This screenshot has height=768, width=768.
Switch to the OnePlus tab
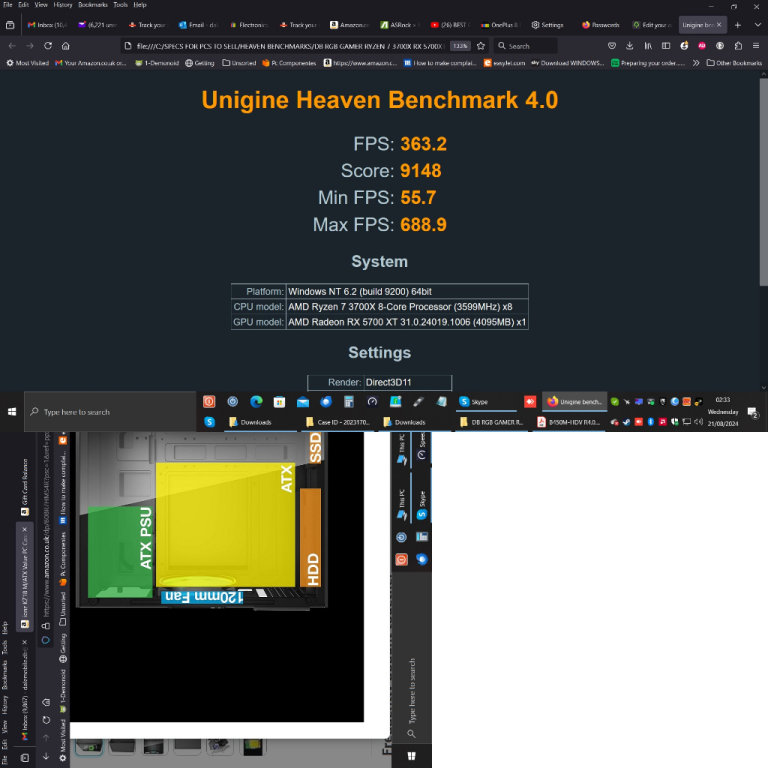(500, 25)
